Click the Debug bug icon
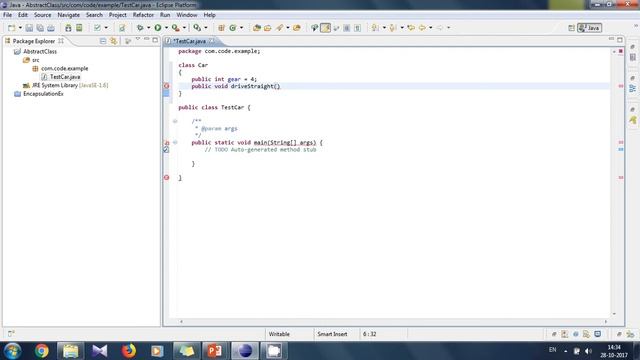This screenshot has height=360, width=640. [140, 28]
